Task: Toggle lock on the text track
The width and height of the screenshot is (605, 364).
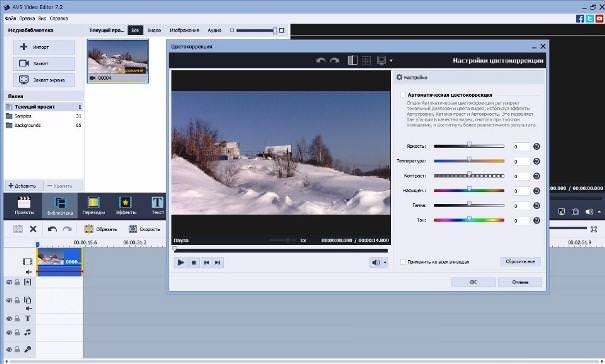Action: [17, 318]
